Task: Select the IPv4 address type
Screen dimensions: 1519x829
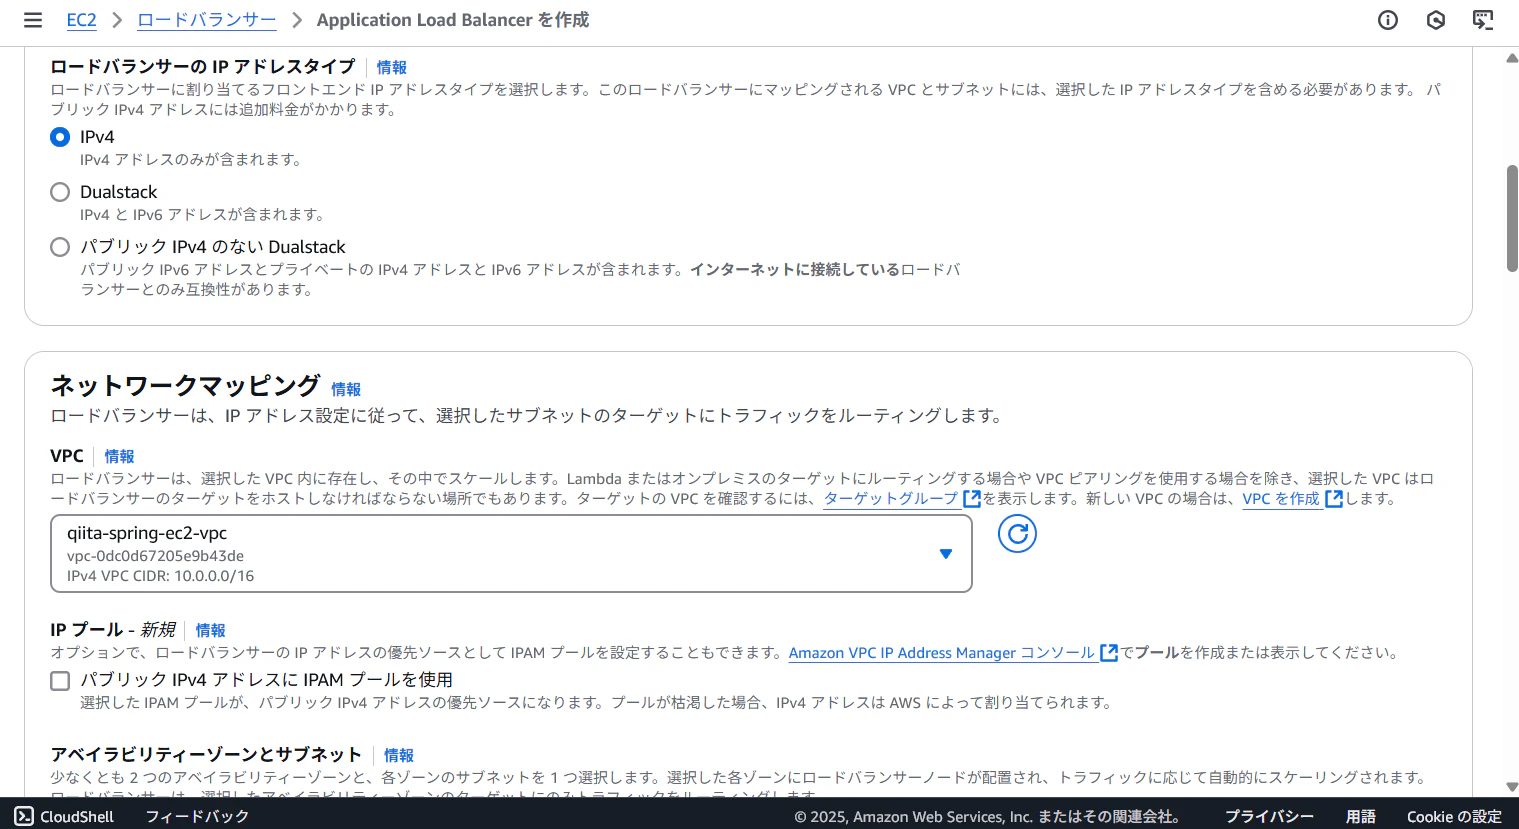Action: tap(60, 137)
